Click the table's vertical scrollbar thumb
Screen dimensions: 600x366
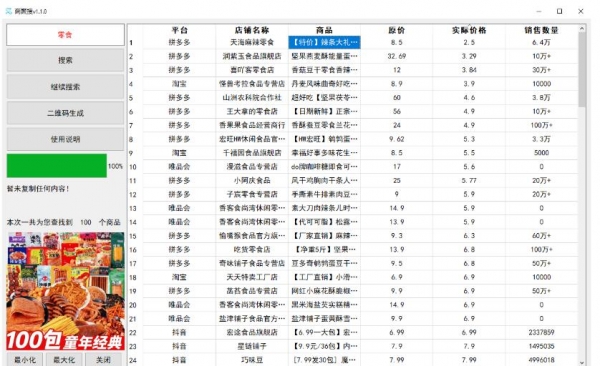click(582, 69)
